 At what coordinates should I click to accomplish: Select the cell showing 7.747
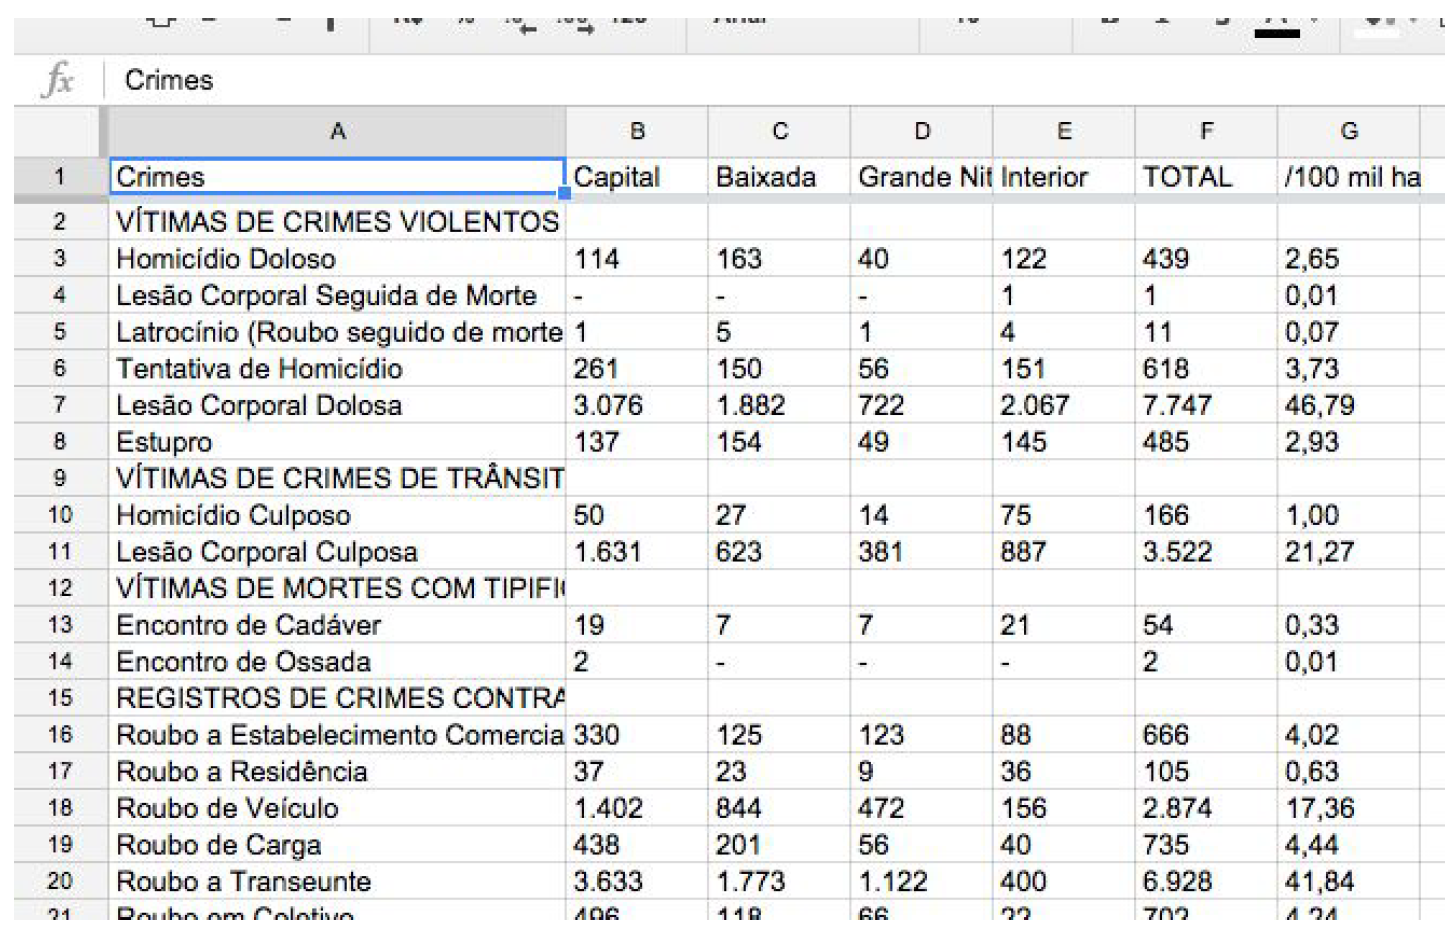pos(1206,406)
